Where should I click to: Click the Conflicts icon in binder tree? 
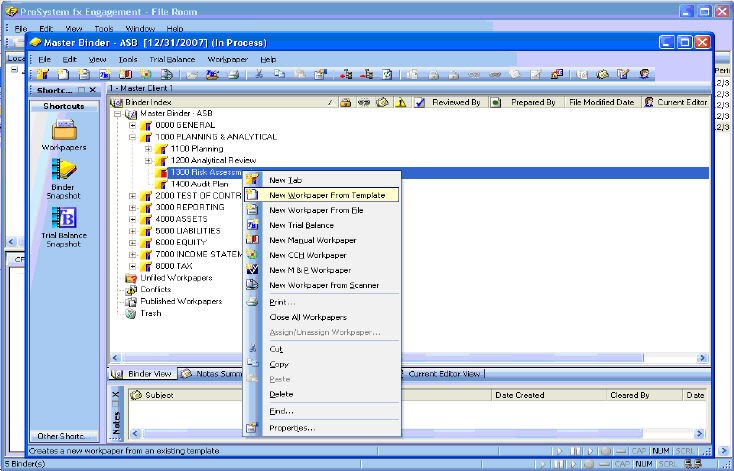pyautogui.click(x=131, y=290)
